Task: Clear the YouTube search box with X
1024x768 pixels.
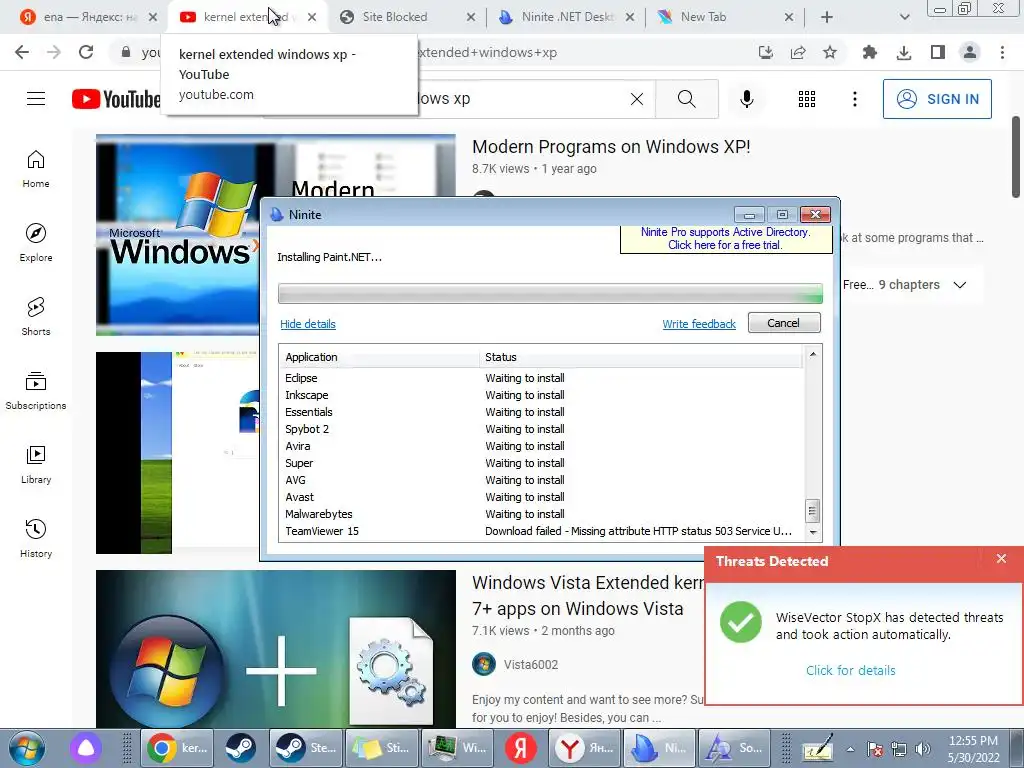Action: click(637, 99)
